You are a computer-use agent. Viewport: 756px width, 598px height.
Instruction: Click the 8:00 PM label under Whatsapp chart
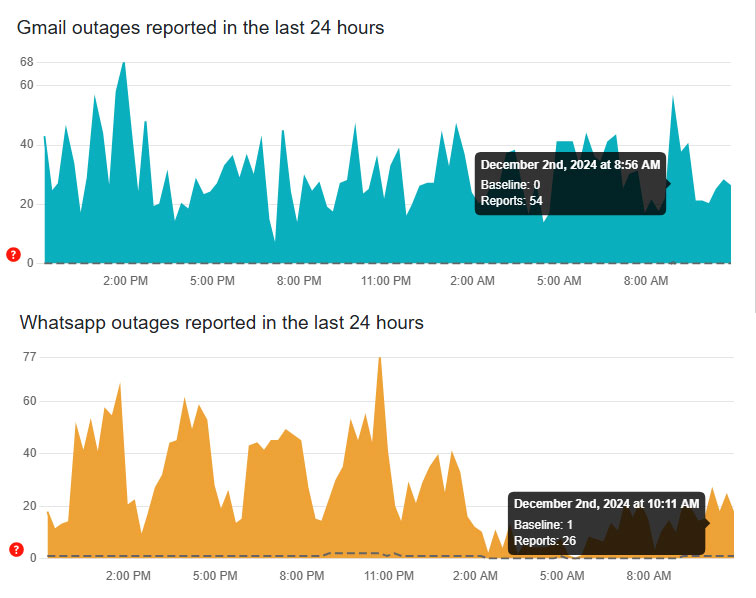click(x=302, y=575)
